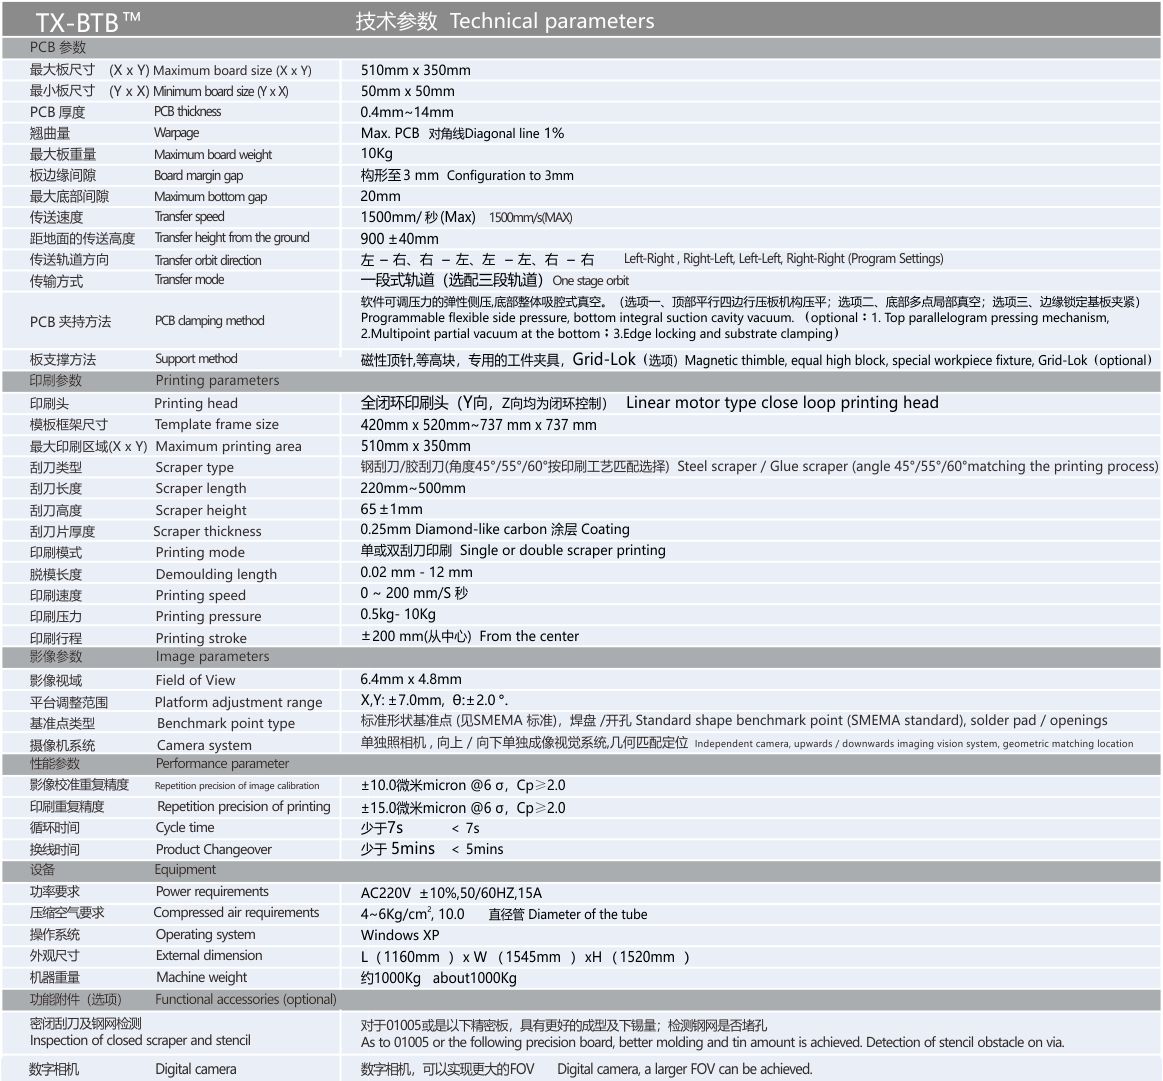Select Inspection of closed scraper and stencil

(140, 1041)
